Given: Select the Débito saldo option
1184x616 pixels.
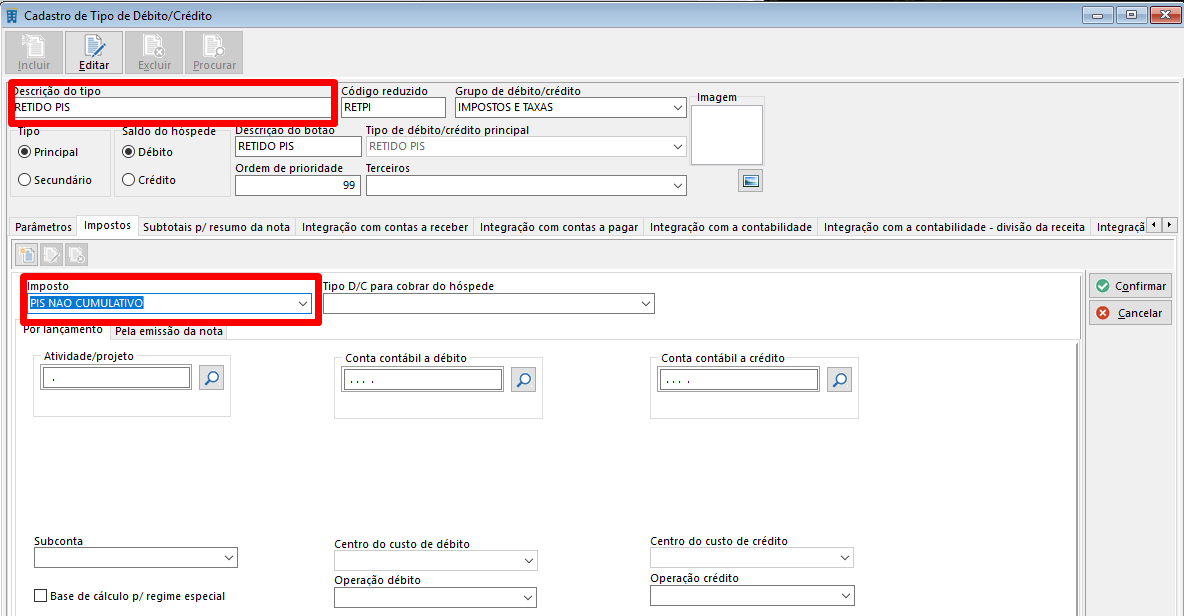Looking at the screenshot, I should click(x=128, y=152).
